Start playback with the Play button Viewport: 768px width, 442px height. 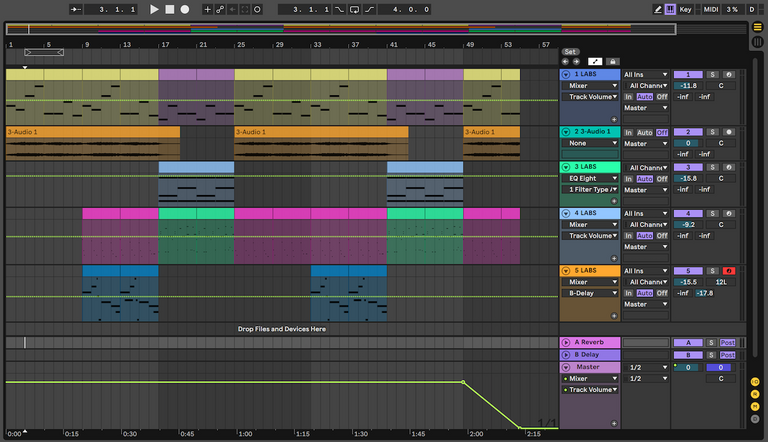[154, 9]
